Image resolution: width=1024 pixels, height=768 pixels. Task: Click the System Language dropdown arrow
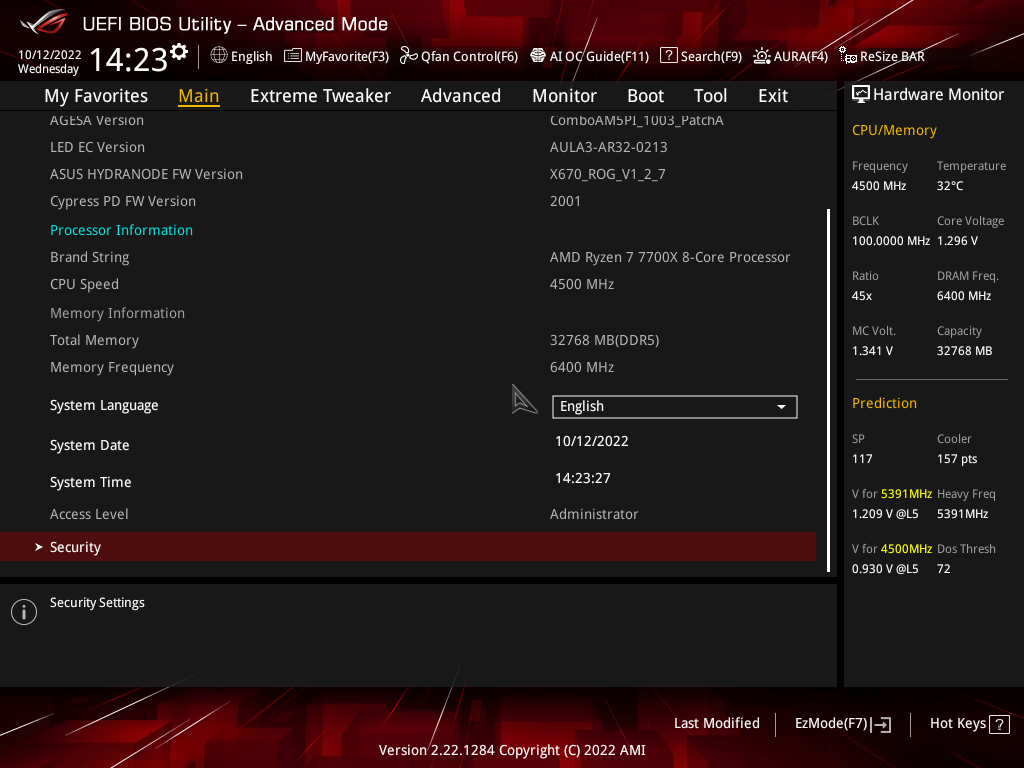781,407
